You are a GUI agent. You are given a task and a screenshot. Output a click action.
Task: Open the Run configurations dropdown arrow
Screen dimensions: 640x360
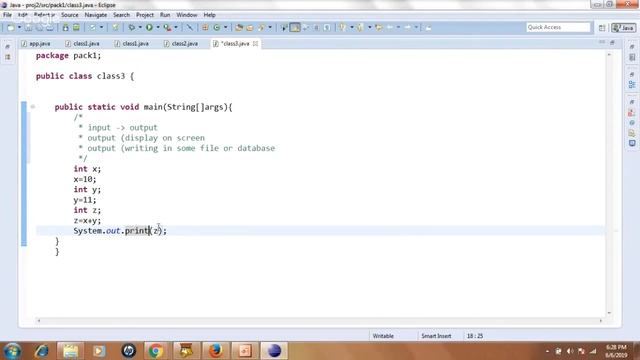coord(158,27)
